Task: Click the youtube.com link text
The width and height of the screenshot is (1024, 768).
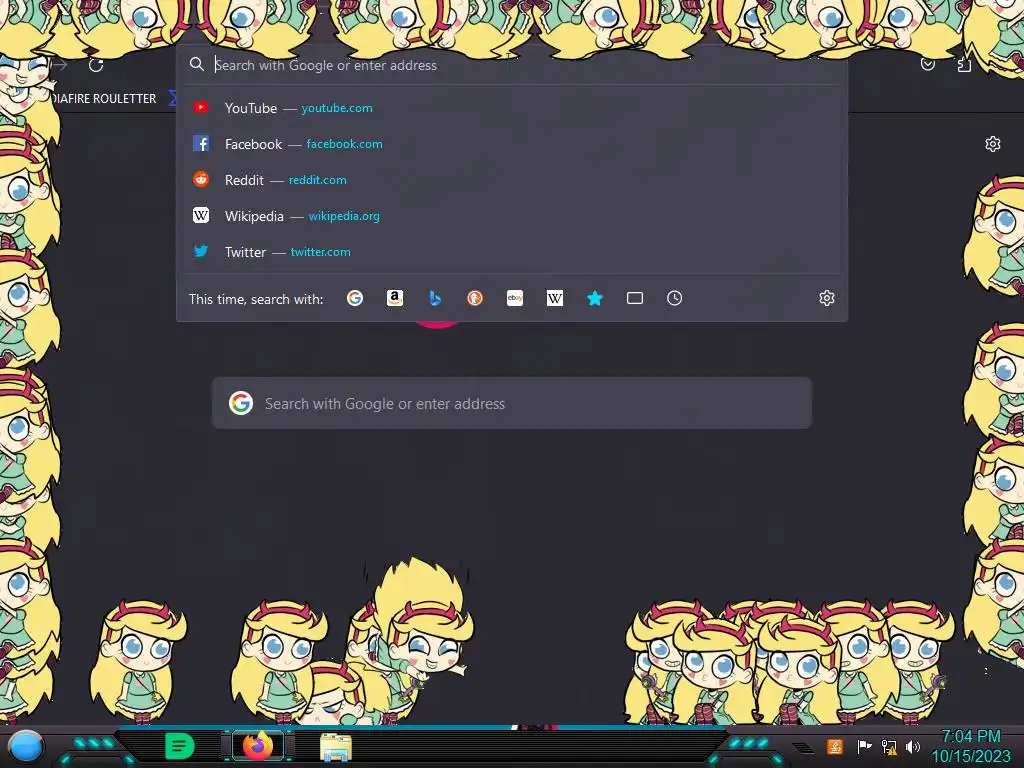Action: [x=337, y=108]
